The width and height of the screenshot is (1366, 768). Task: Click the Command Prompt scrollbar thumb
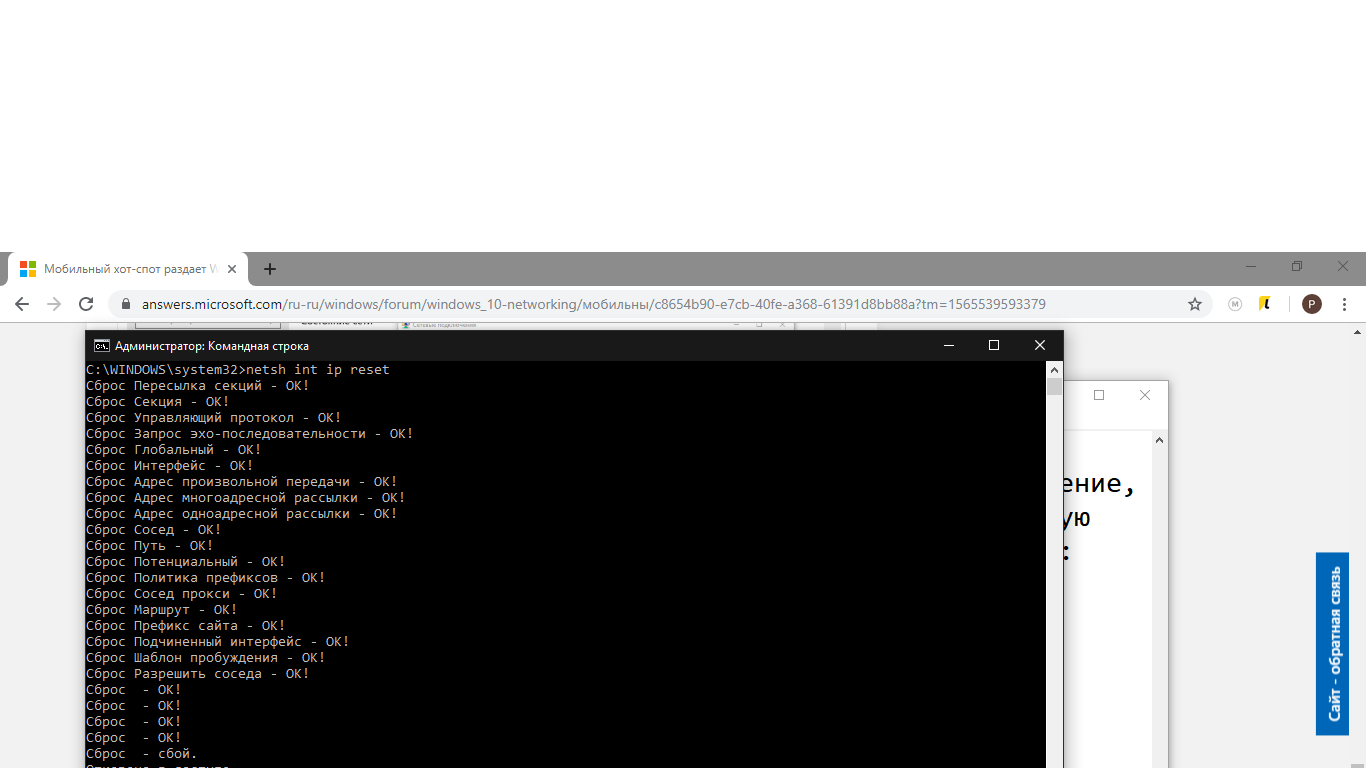click(1054, 387)
